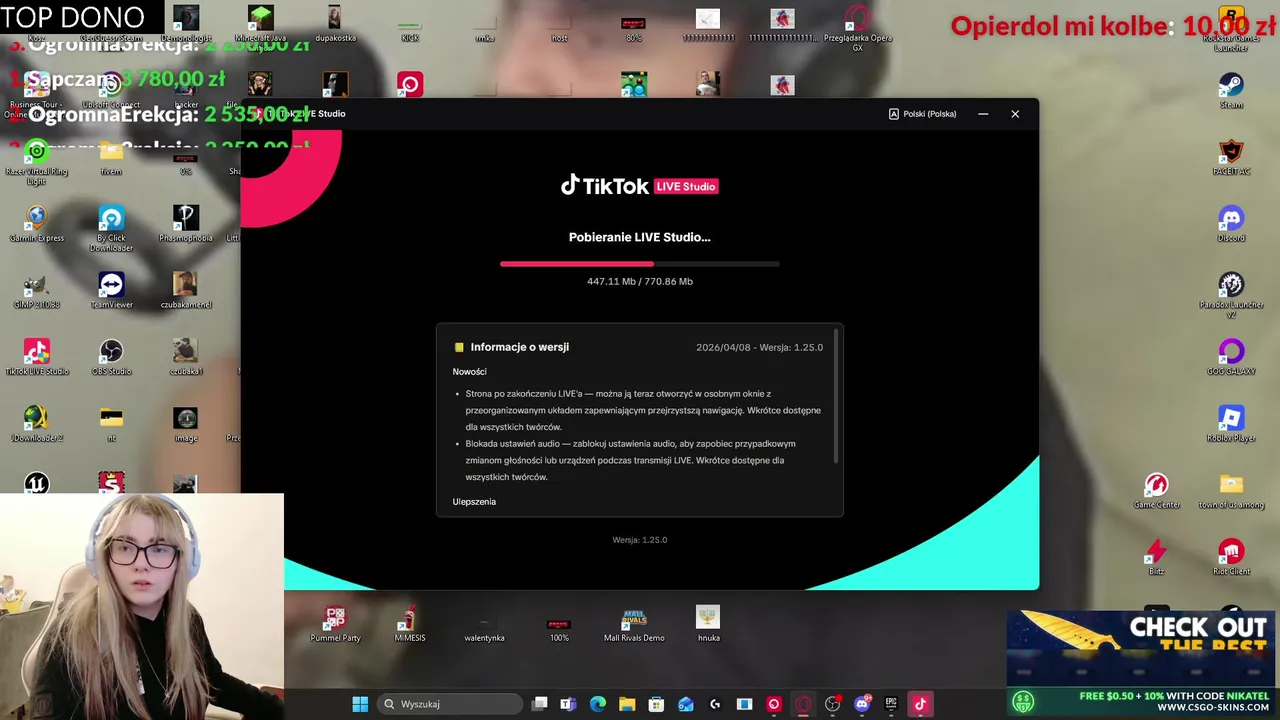
Task: Select Riot Client desktop shortcut
Action: 1231,558
